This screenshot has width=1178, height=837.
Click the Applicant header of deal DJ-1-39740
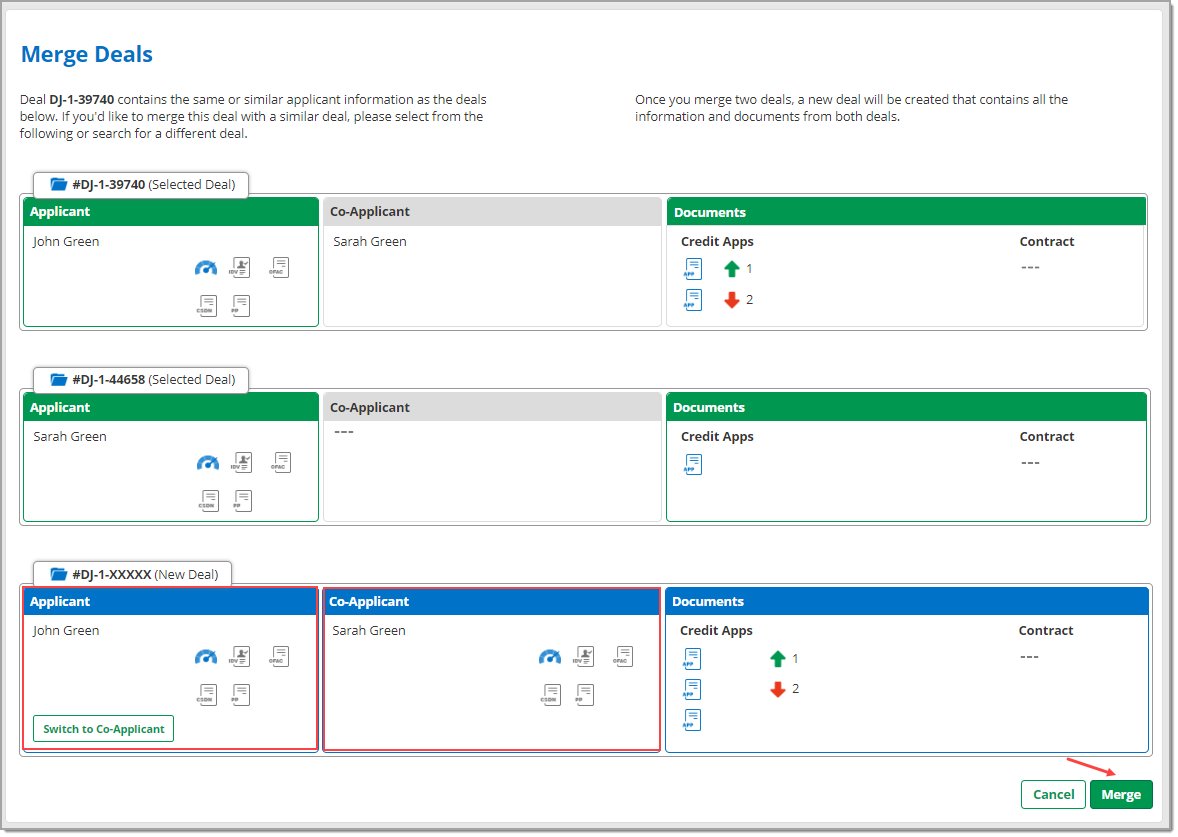(171, 212)
